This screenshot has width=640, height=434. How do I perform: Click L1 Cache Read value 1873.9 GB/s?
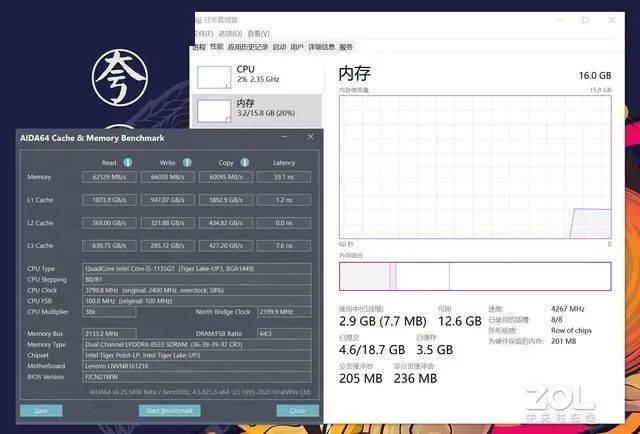click(x=109, y=200)
